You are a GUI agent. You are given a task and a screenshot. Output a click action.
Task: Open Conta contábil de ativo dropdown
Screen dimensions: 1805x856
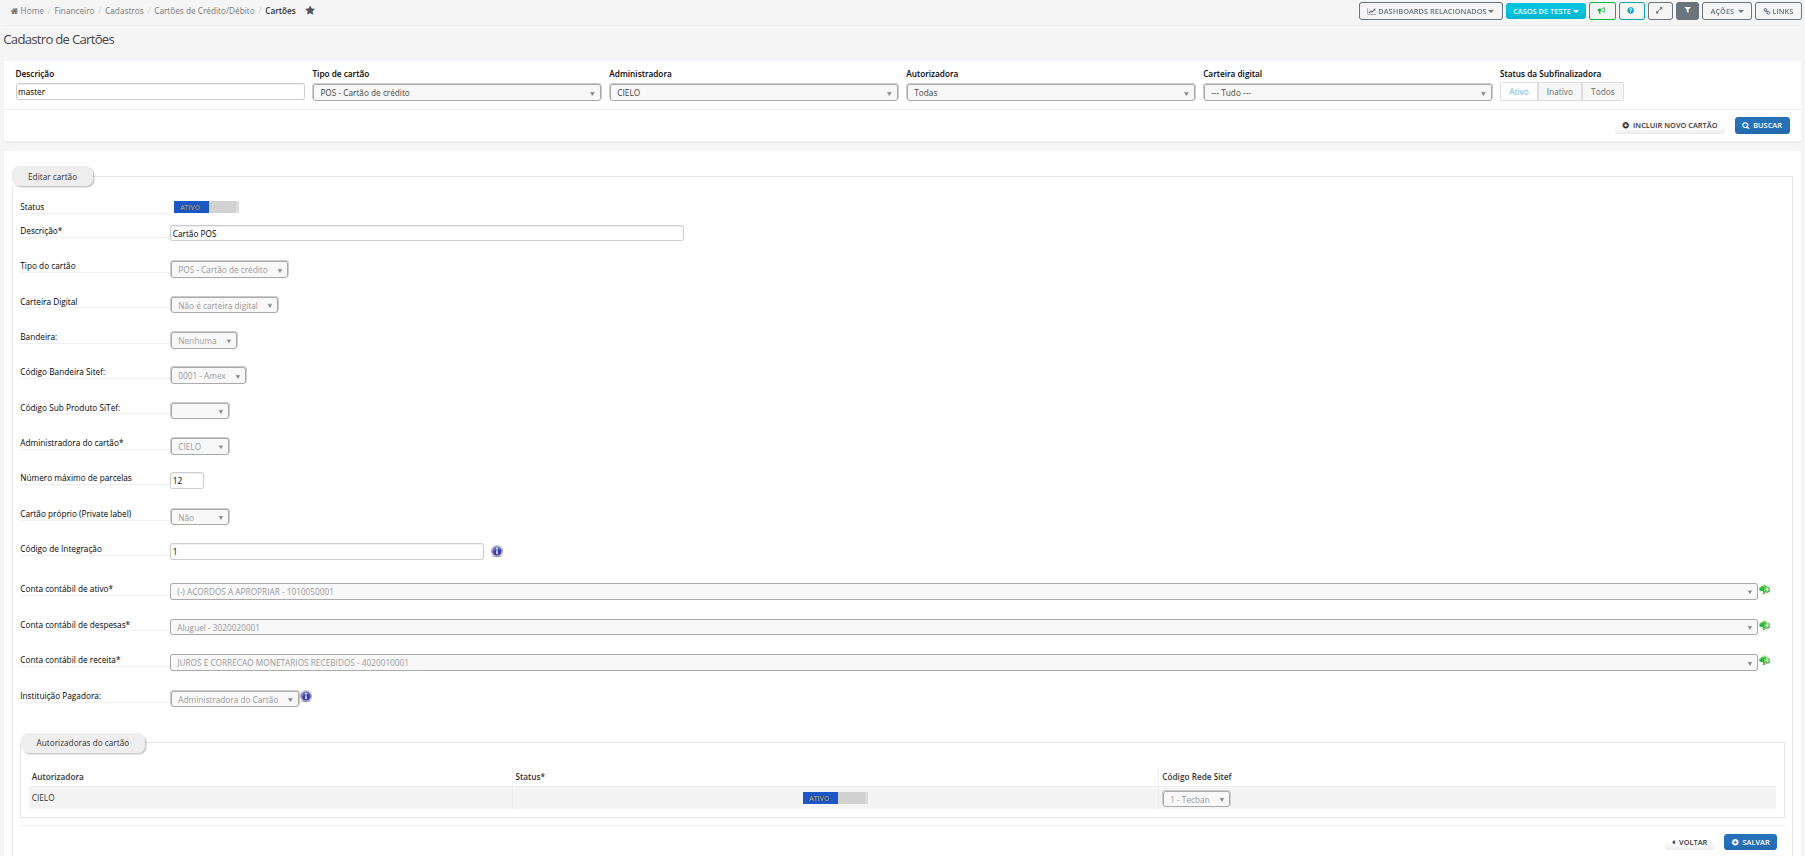963,592
